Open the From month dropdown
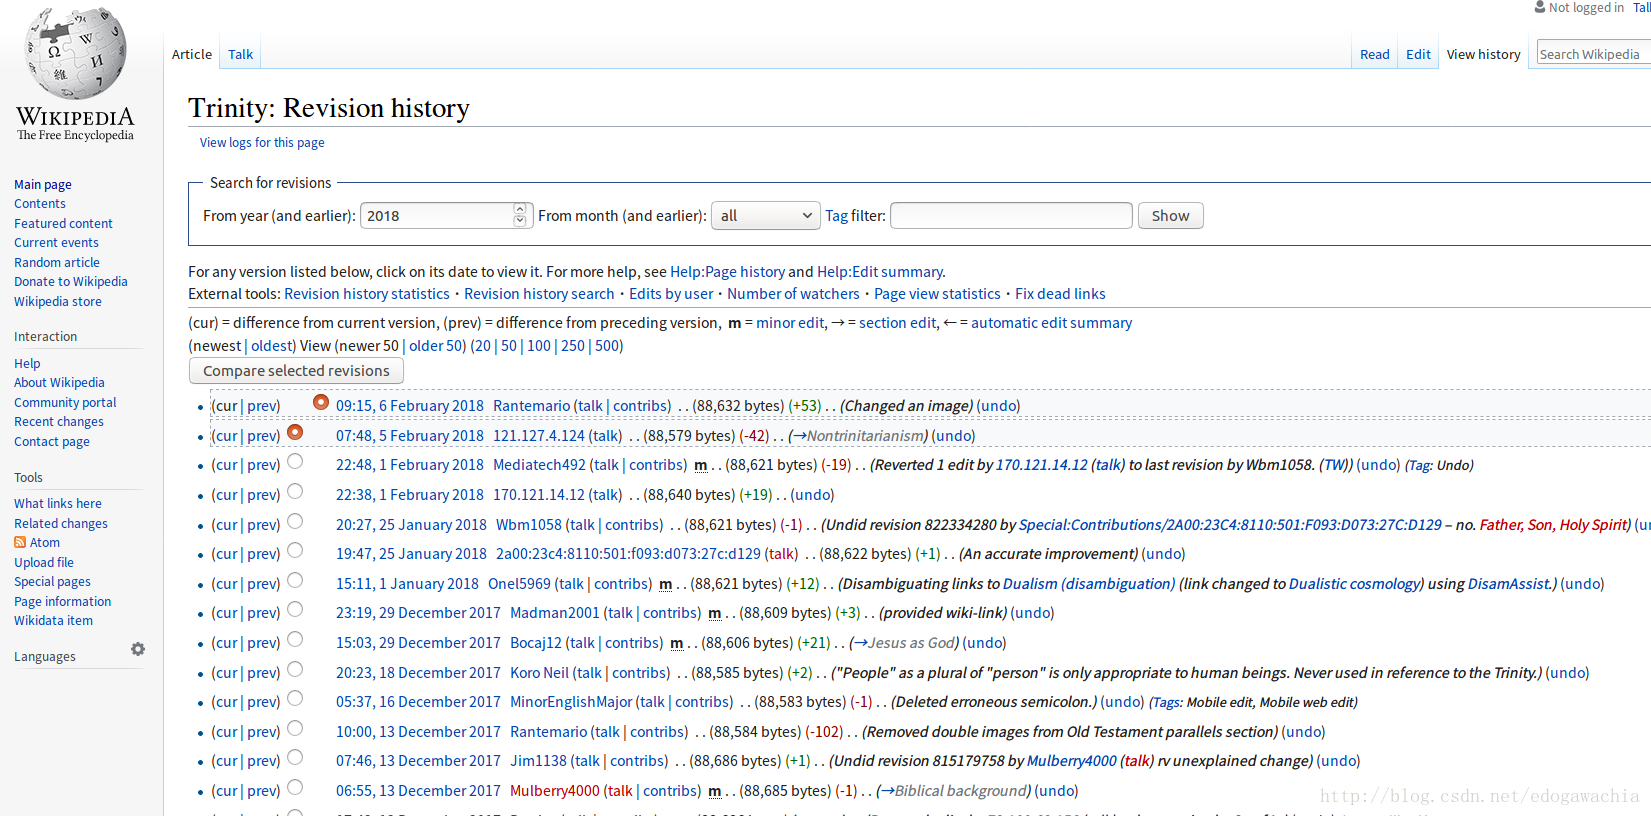The width and height of the screenshot is (1651, 816). coord(765,216)
